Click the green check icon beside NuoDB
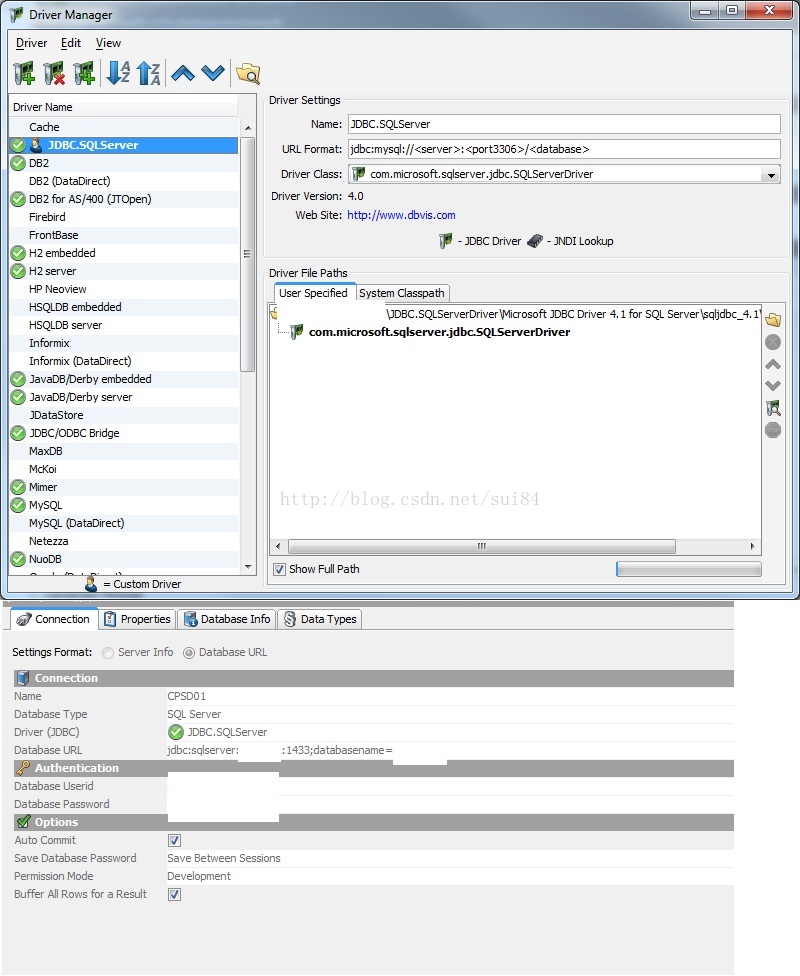Image resolution: width=800 pixels, height=976 pixels. point(18,559)
